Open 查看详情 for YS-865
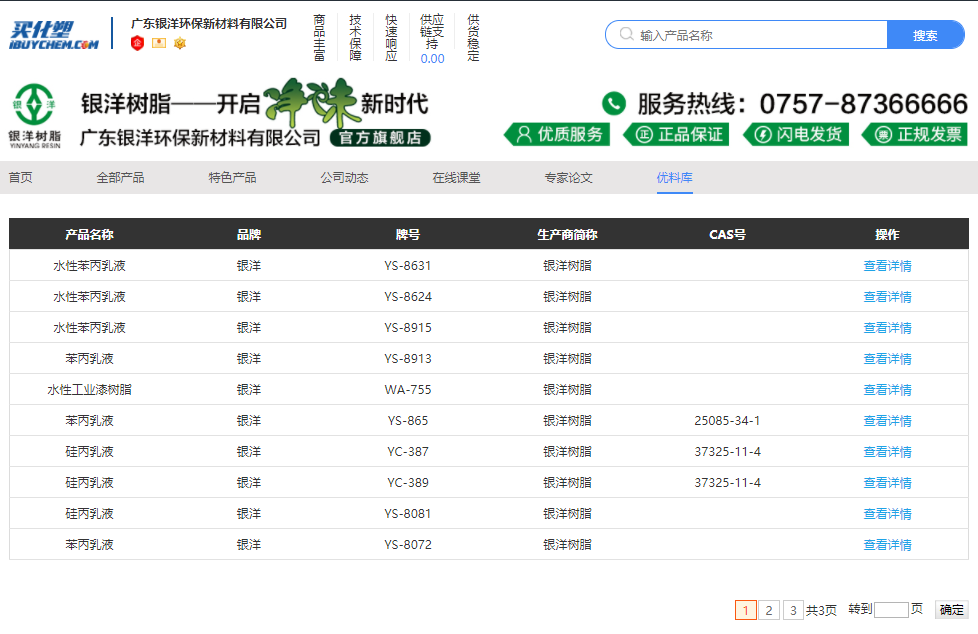The image size is (978, 634). point(888,421)
